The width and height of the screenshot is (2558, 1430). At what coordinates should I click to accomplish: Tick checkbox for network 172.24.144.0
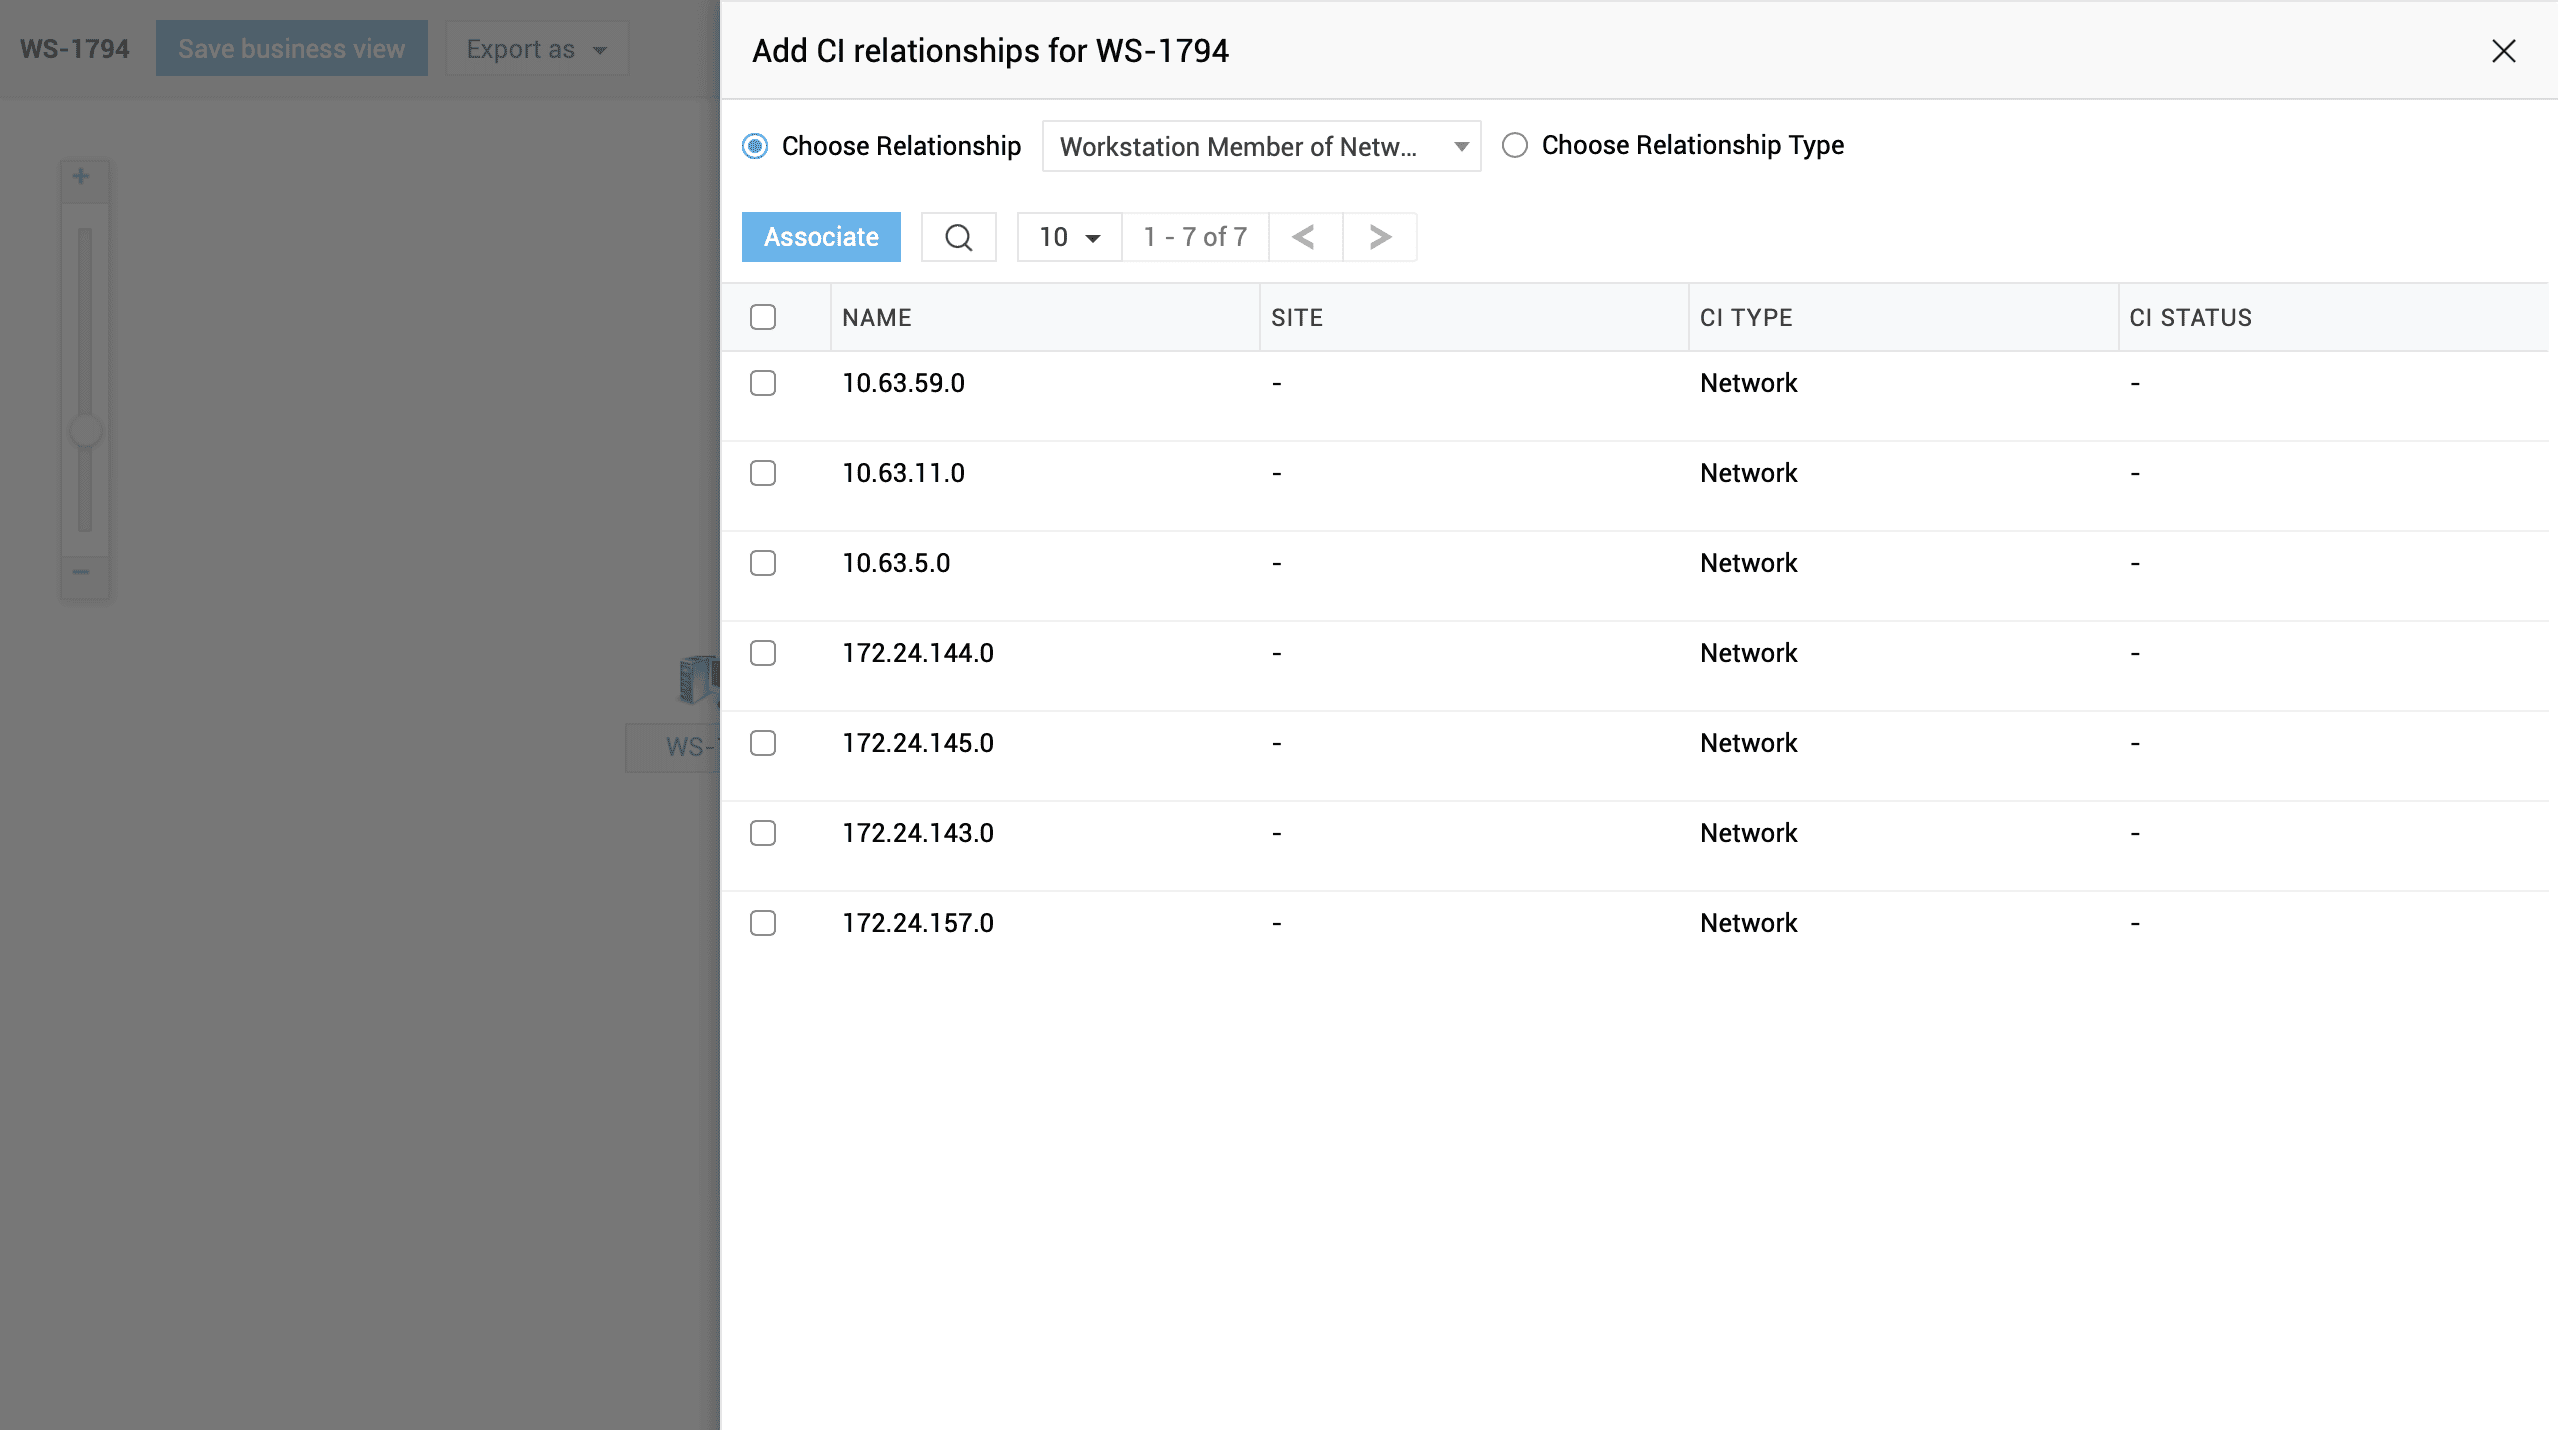(x=763, y=653)
